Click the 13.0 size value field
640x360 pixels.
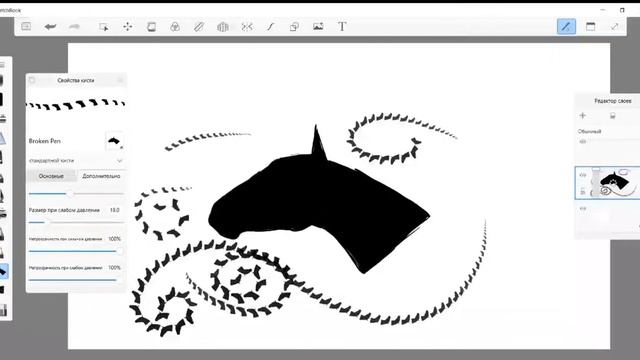click(x=114, y=210)
